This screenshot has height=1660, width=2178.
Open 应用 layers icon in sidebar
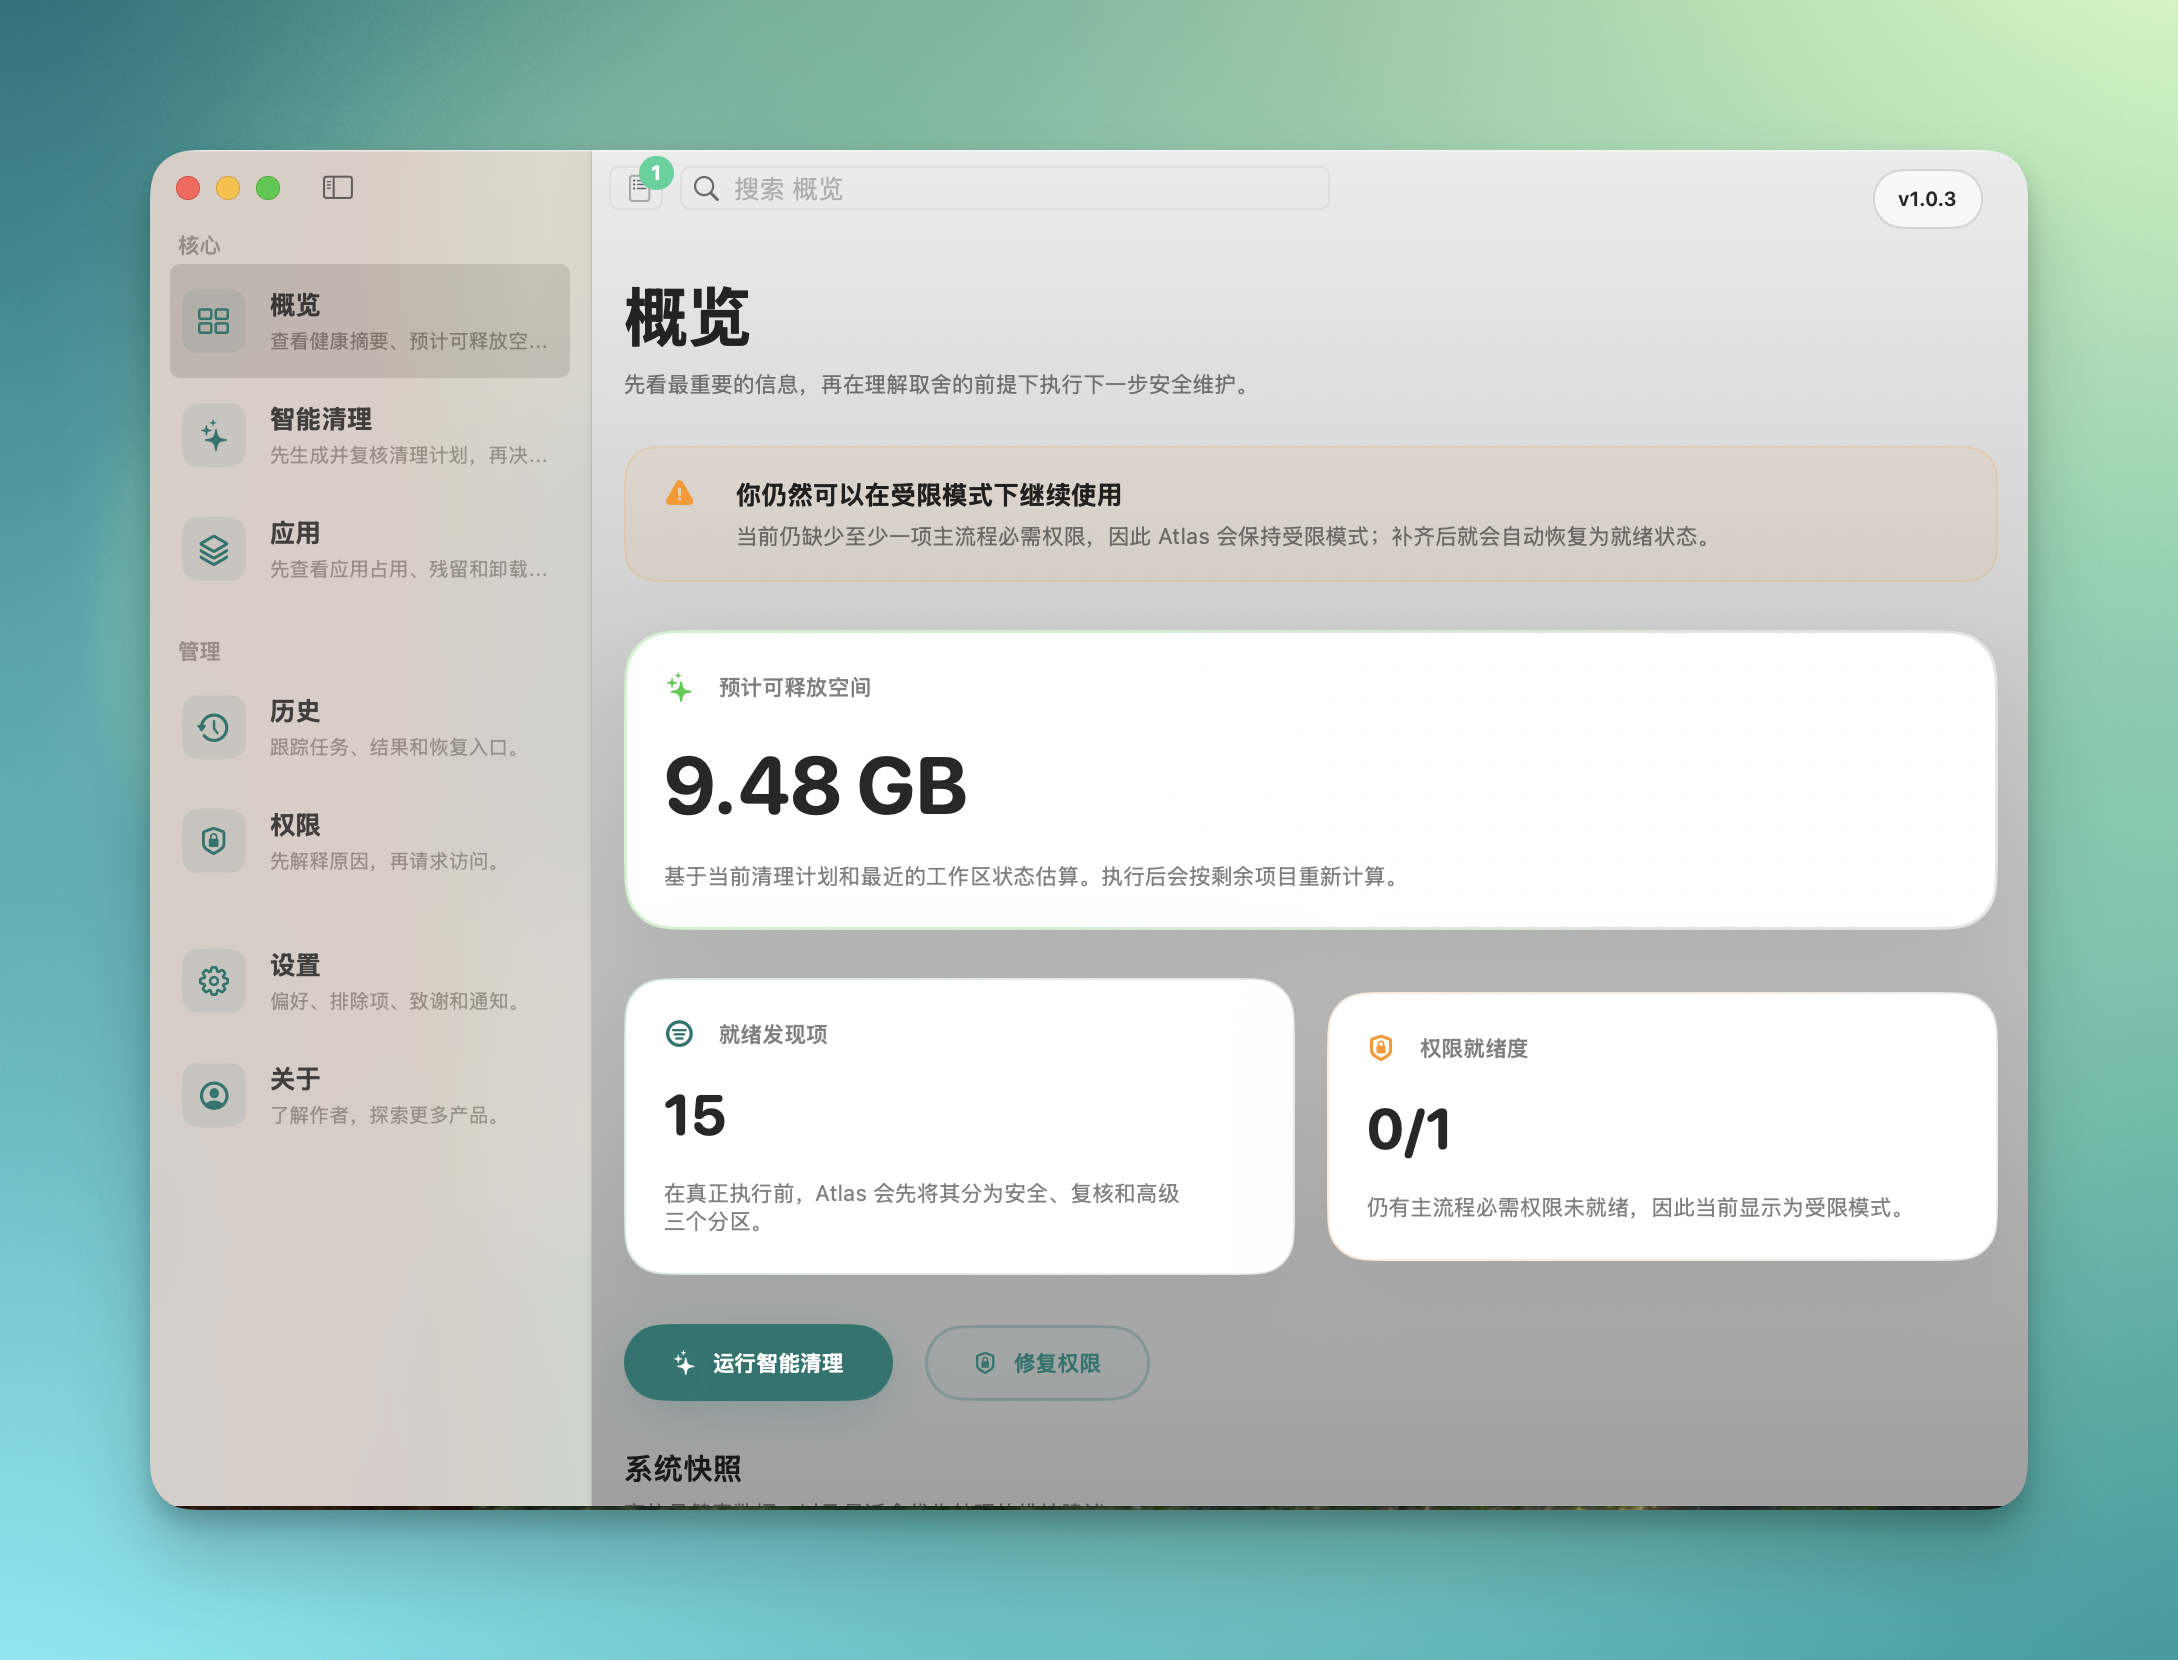[x=214, y=549]
